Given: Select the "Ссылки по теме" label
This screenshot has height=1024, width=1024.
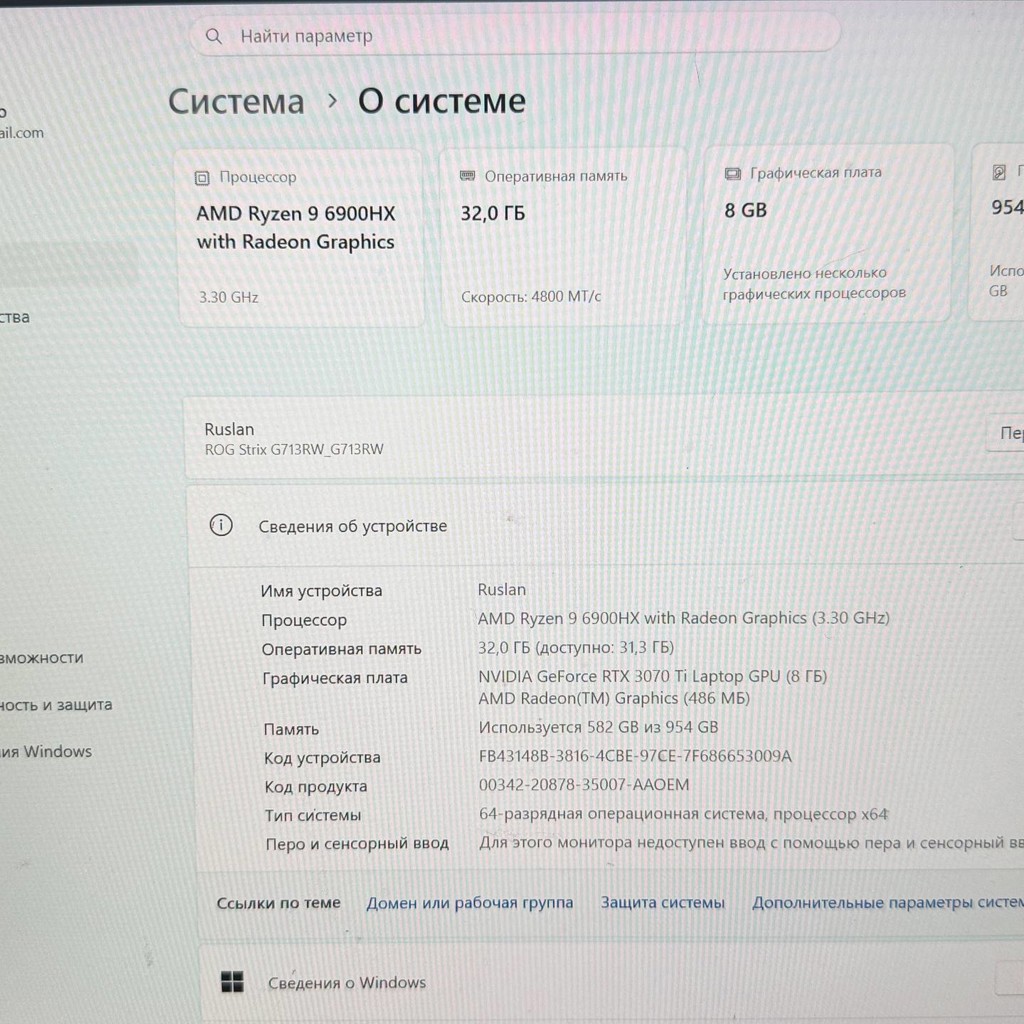Looking at the screenshot, I should coord(279,903).
